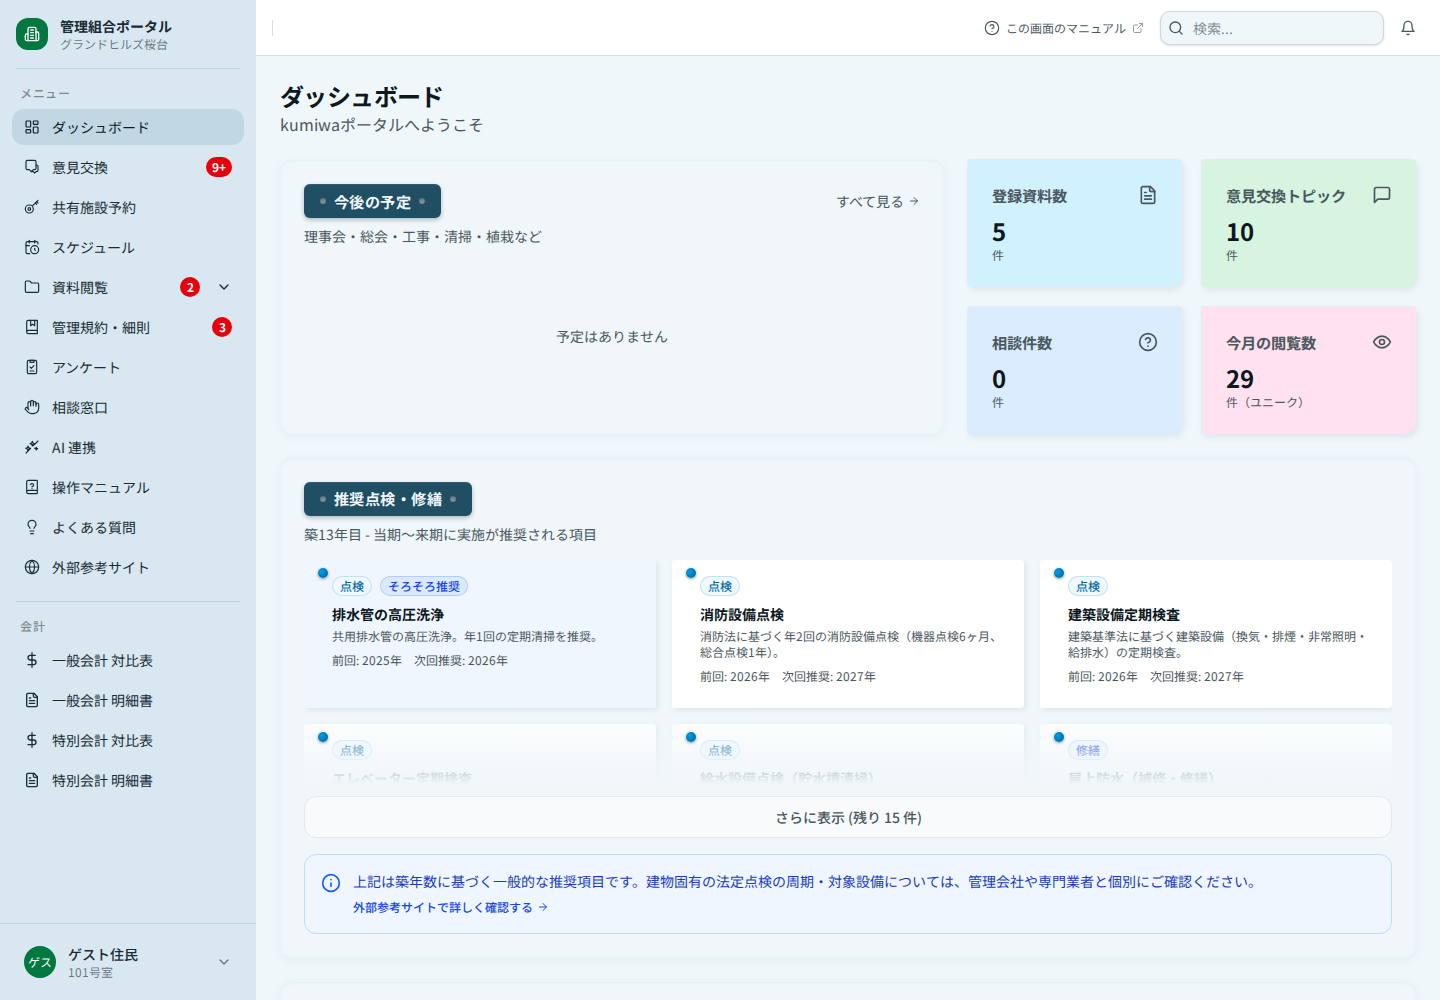The image size is (1440, 1000).
Task: Click the help circle icon beside マニュアル
Action: point(992,28)
